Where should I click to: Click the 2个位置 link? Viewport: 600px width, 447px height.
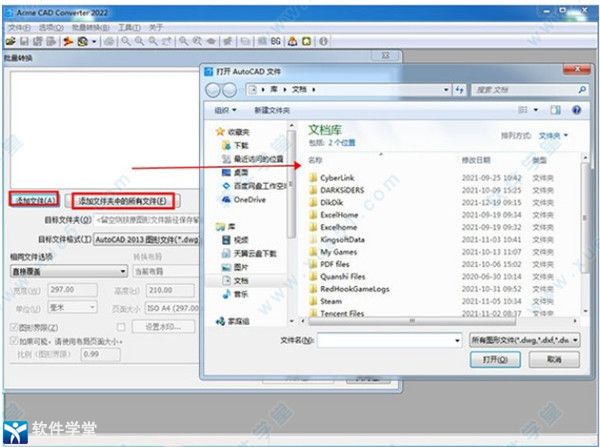click(342, 143)
